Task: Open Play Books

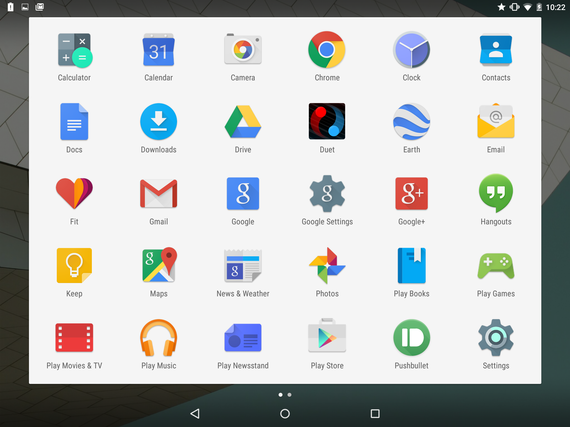Action: pyautogui.click(x=412, y=265)
